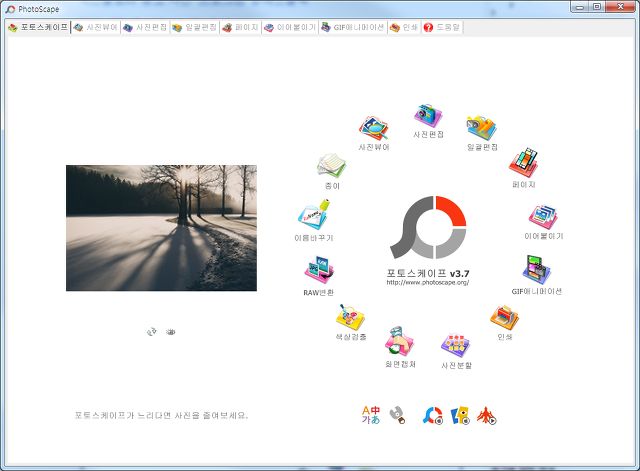This screenshot has height=471, width=640.
Task: Open the 도움말 help tab
Action: [x=442, y=27]
